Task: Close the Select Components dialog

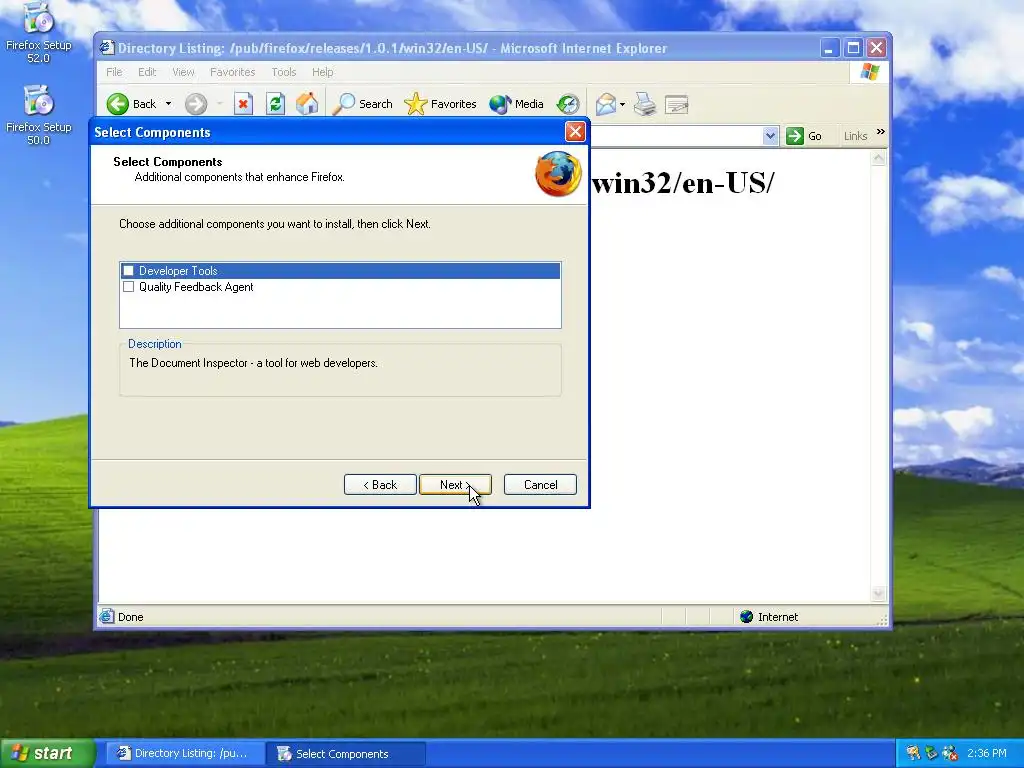Action: (x=575, y=132)
